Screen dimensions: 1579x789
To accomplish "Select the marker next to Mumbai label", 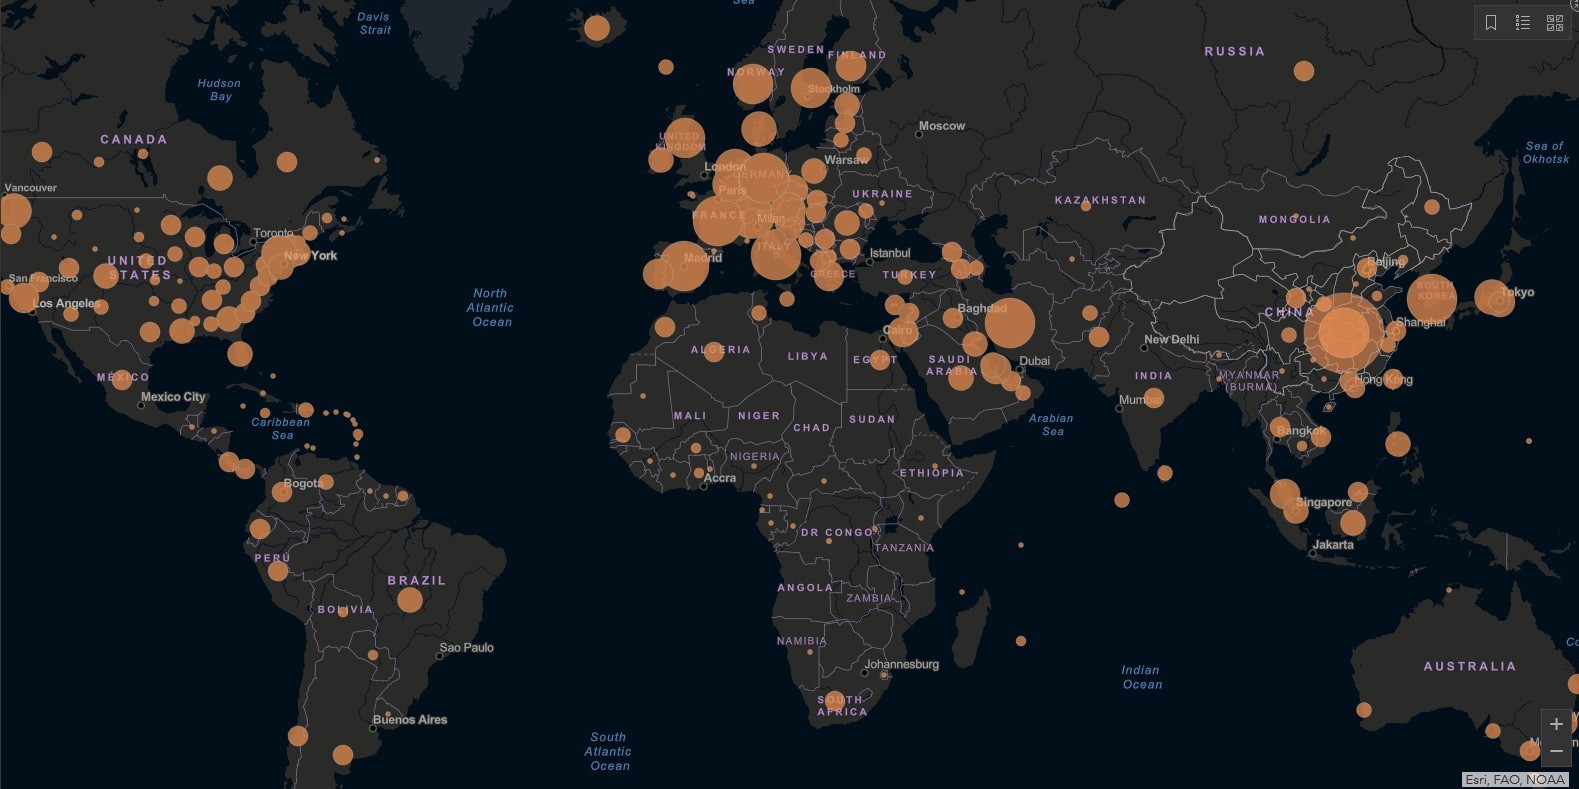I will click(1154, 398).
